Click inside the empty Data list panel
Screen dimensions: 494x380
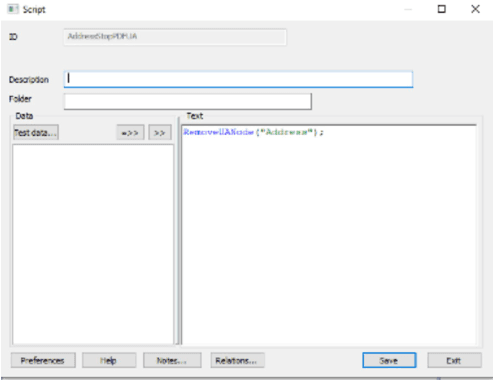point(93,244)
